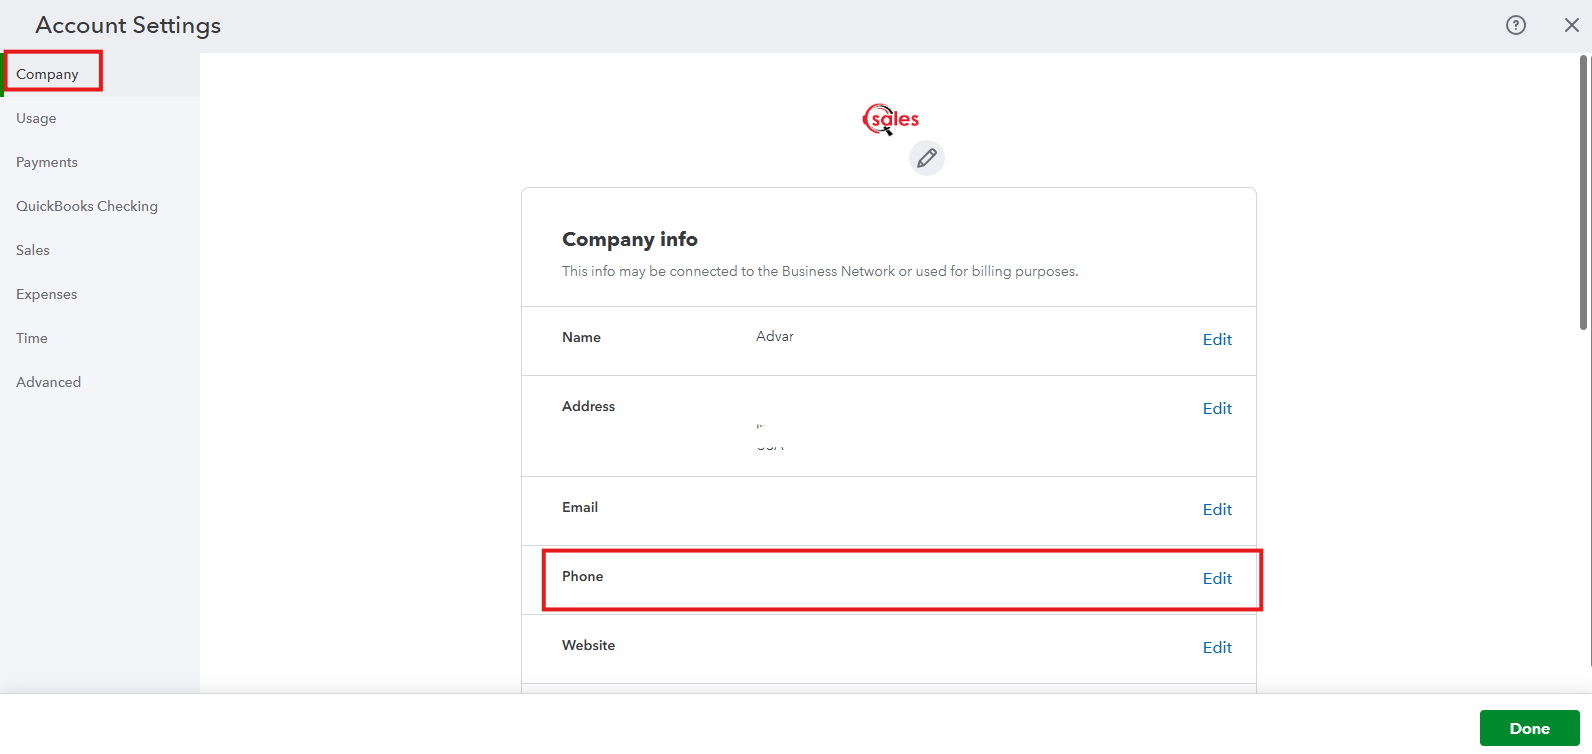Click the vertical scrollbar on the right
Image resolution: width=1592 pixels, height=754 pixels.
pos(1583,192)
